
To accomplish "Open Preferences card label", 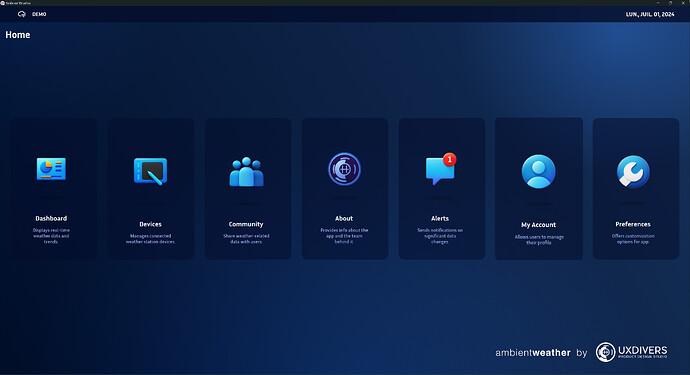I will click(x=633, y=224).
